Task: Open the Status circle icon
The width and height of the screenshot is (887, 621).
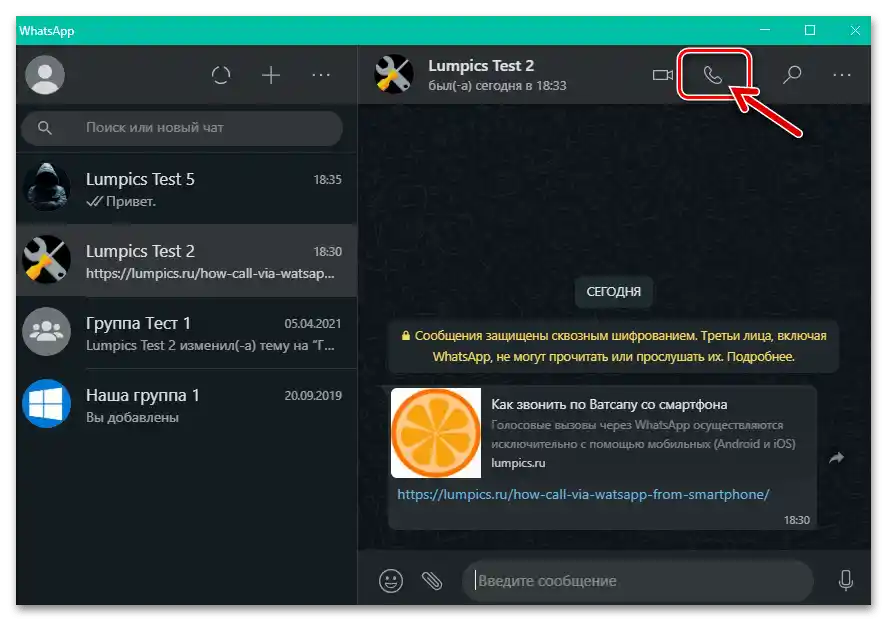Action: (x=221, y=75)
